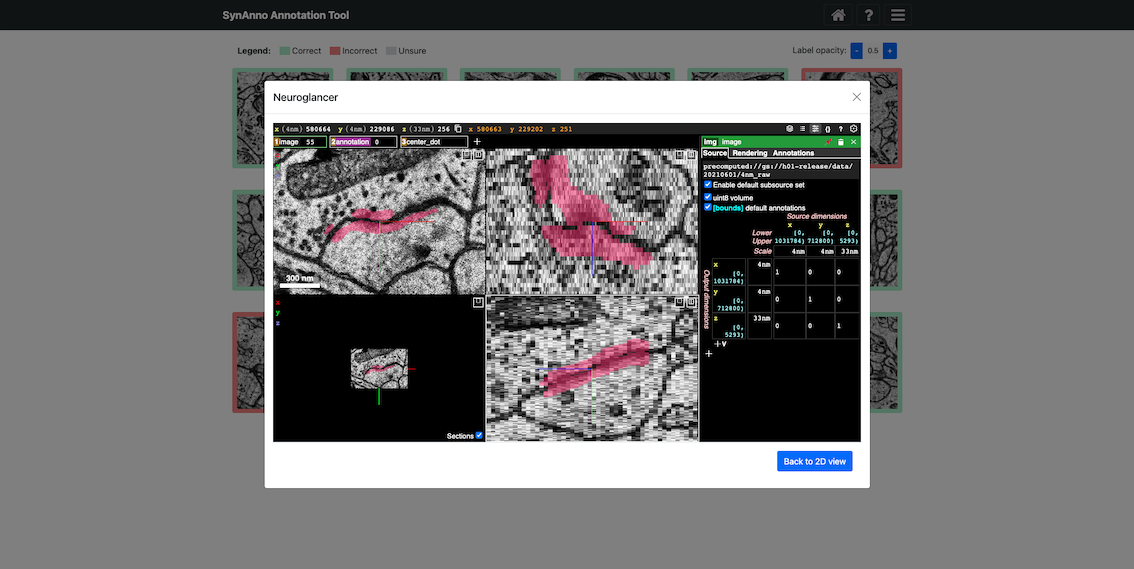Close the Neuroglancer dialog with the X

click(x=856, y=97)
